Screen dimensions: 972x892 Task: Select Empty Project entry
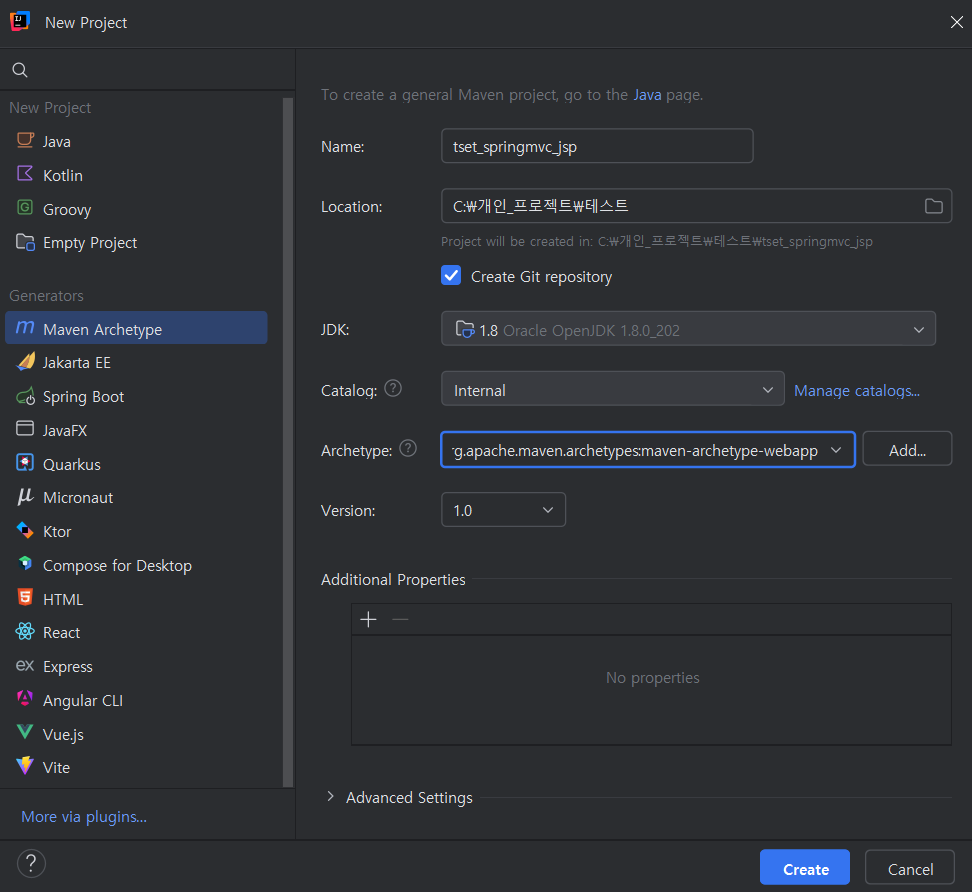click(136, 243)
